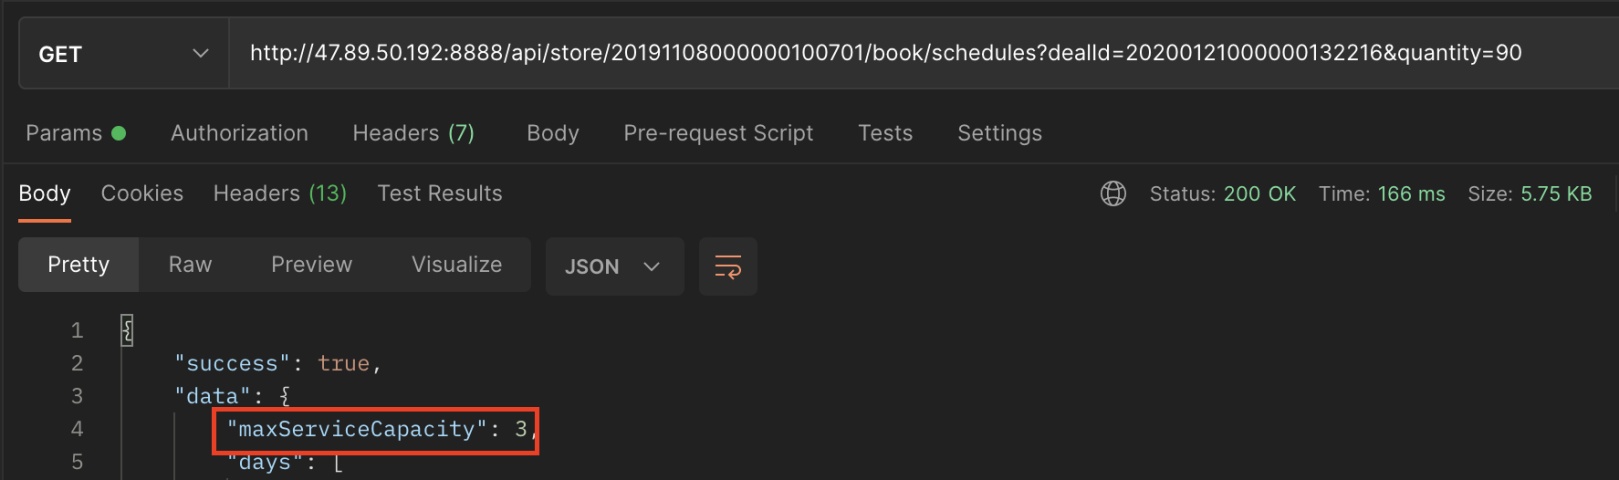Go to the Tests tab
Image resolution: width=1619 pixels, height=480 pixels.
point(885,133)
